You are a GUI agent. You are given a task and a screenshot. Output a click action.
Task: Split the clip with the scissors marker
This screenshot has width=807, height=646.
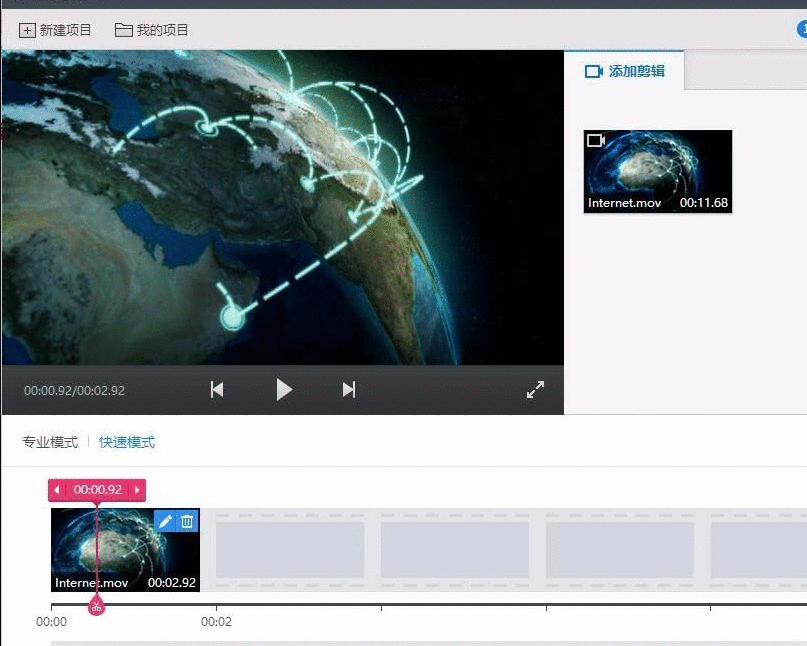(96, 605)
